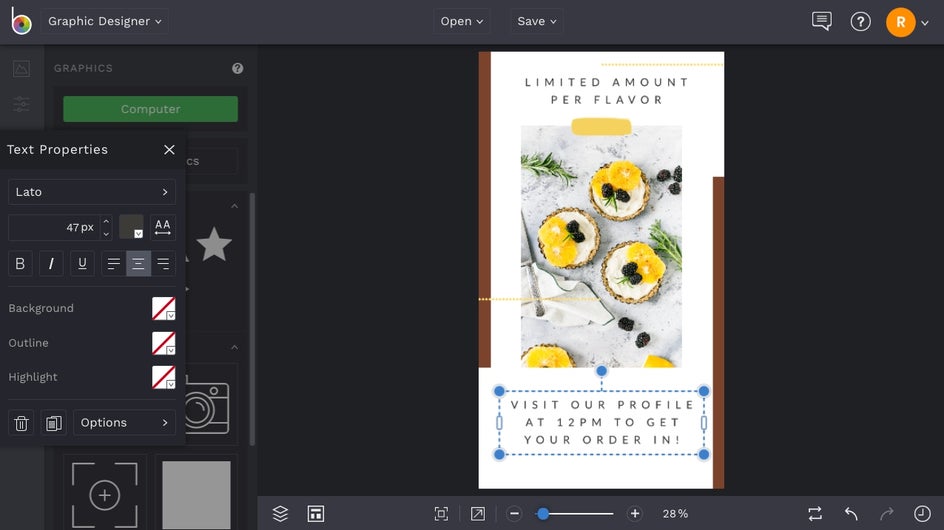Open the Outline color swatch

[x=163, y=343]
